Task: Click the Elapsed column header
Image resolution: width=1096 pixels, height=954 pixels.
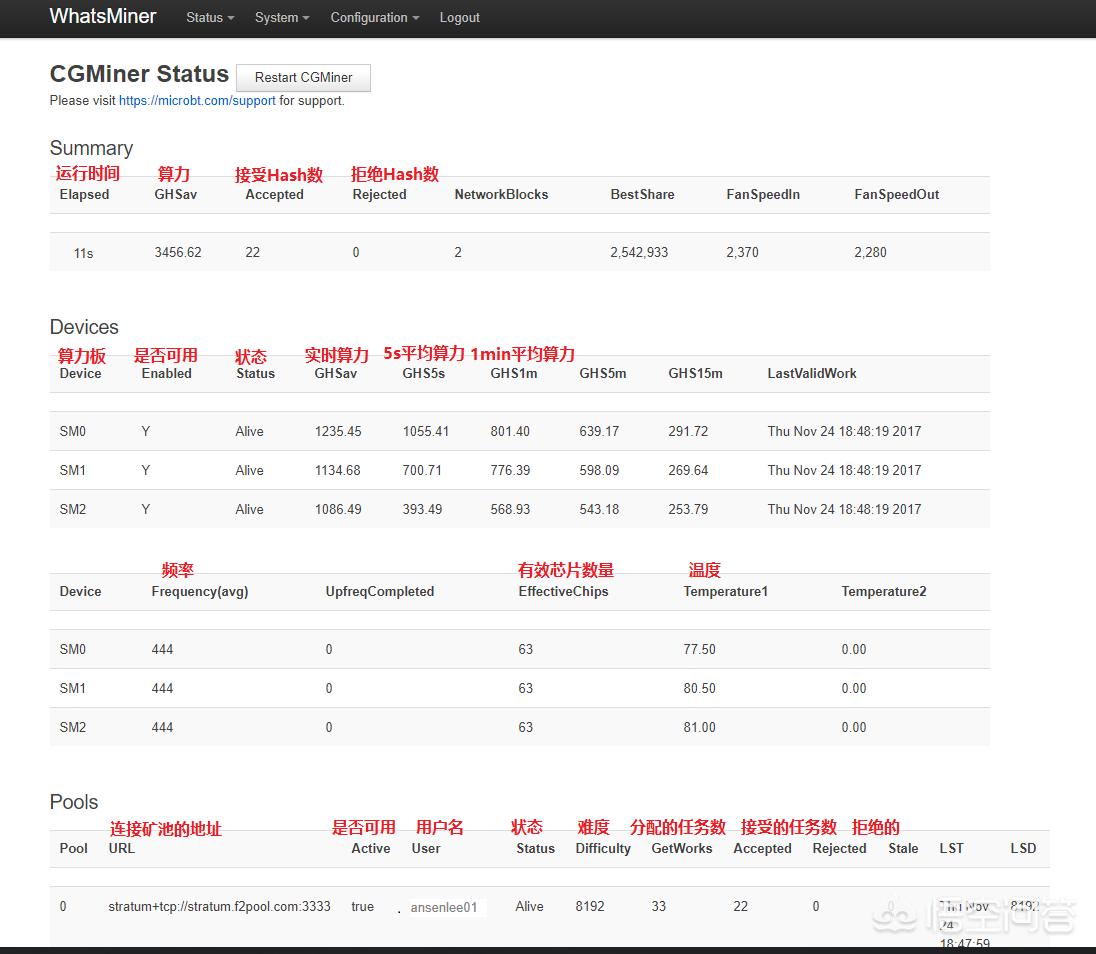Action: click(x=84, y=195)
